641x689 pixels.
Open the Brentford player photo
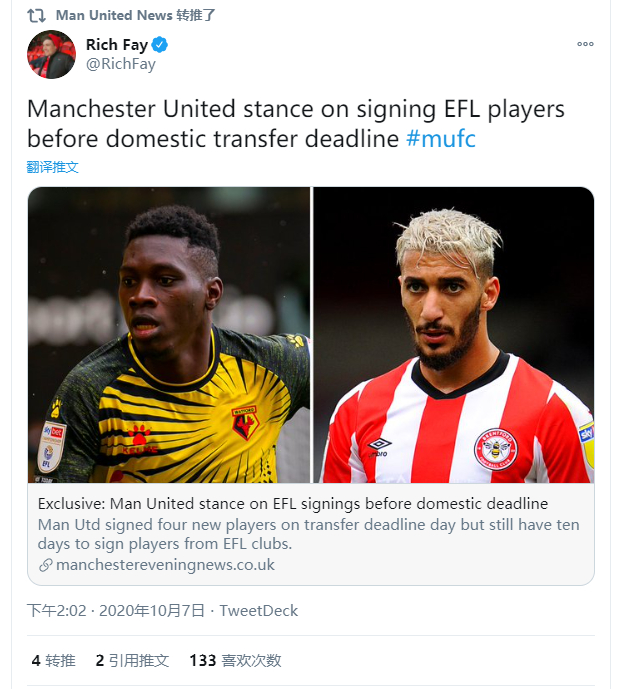453,335
